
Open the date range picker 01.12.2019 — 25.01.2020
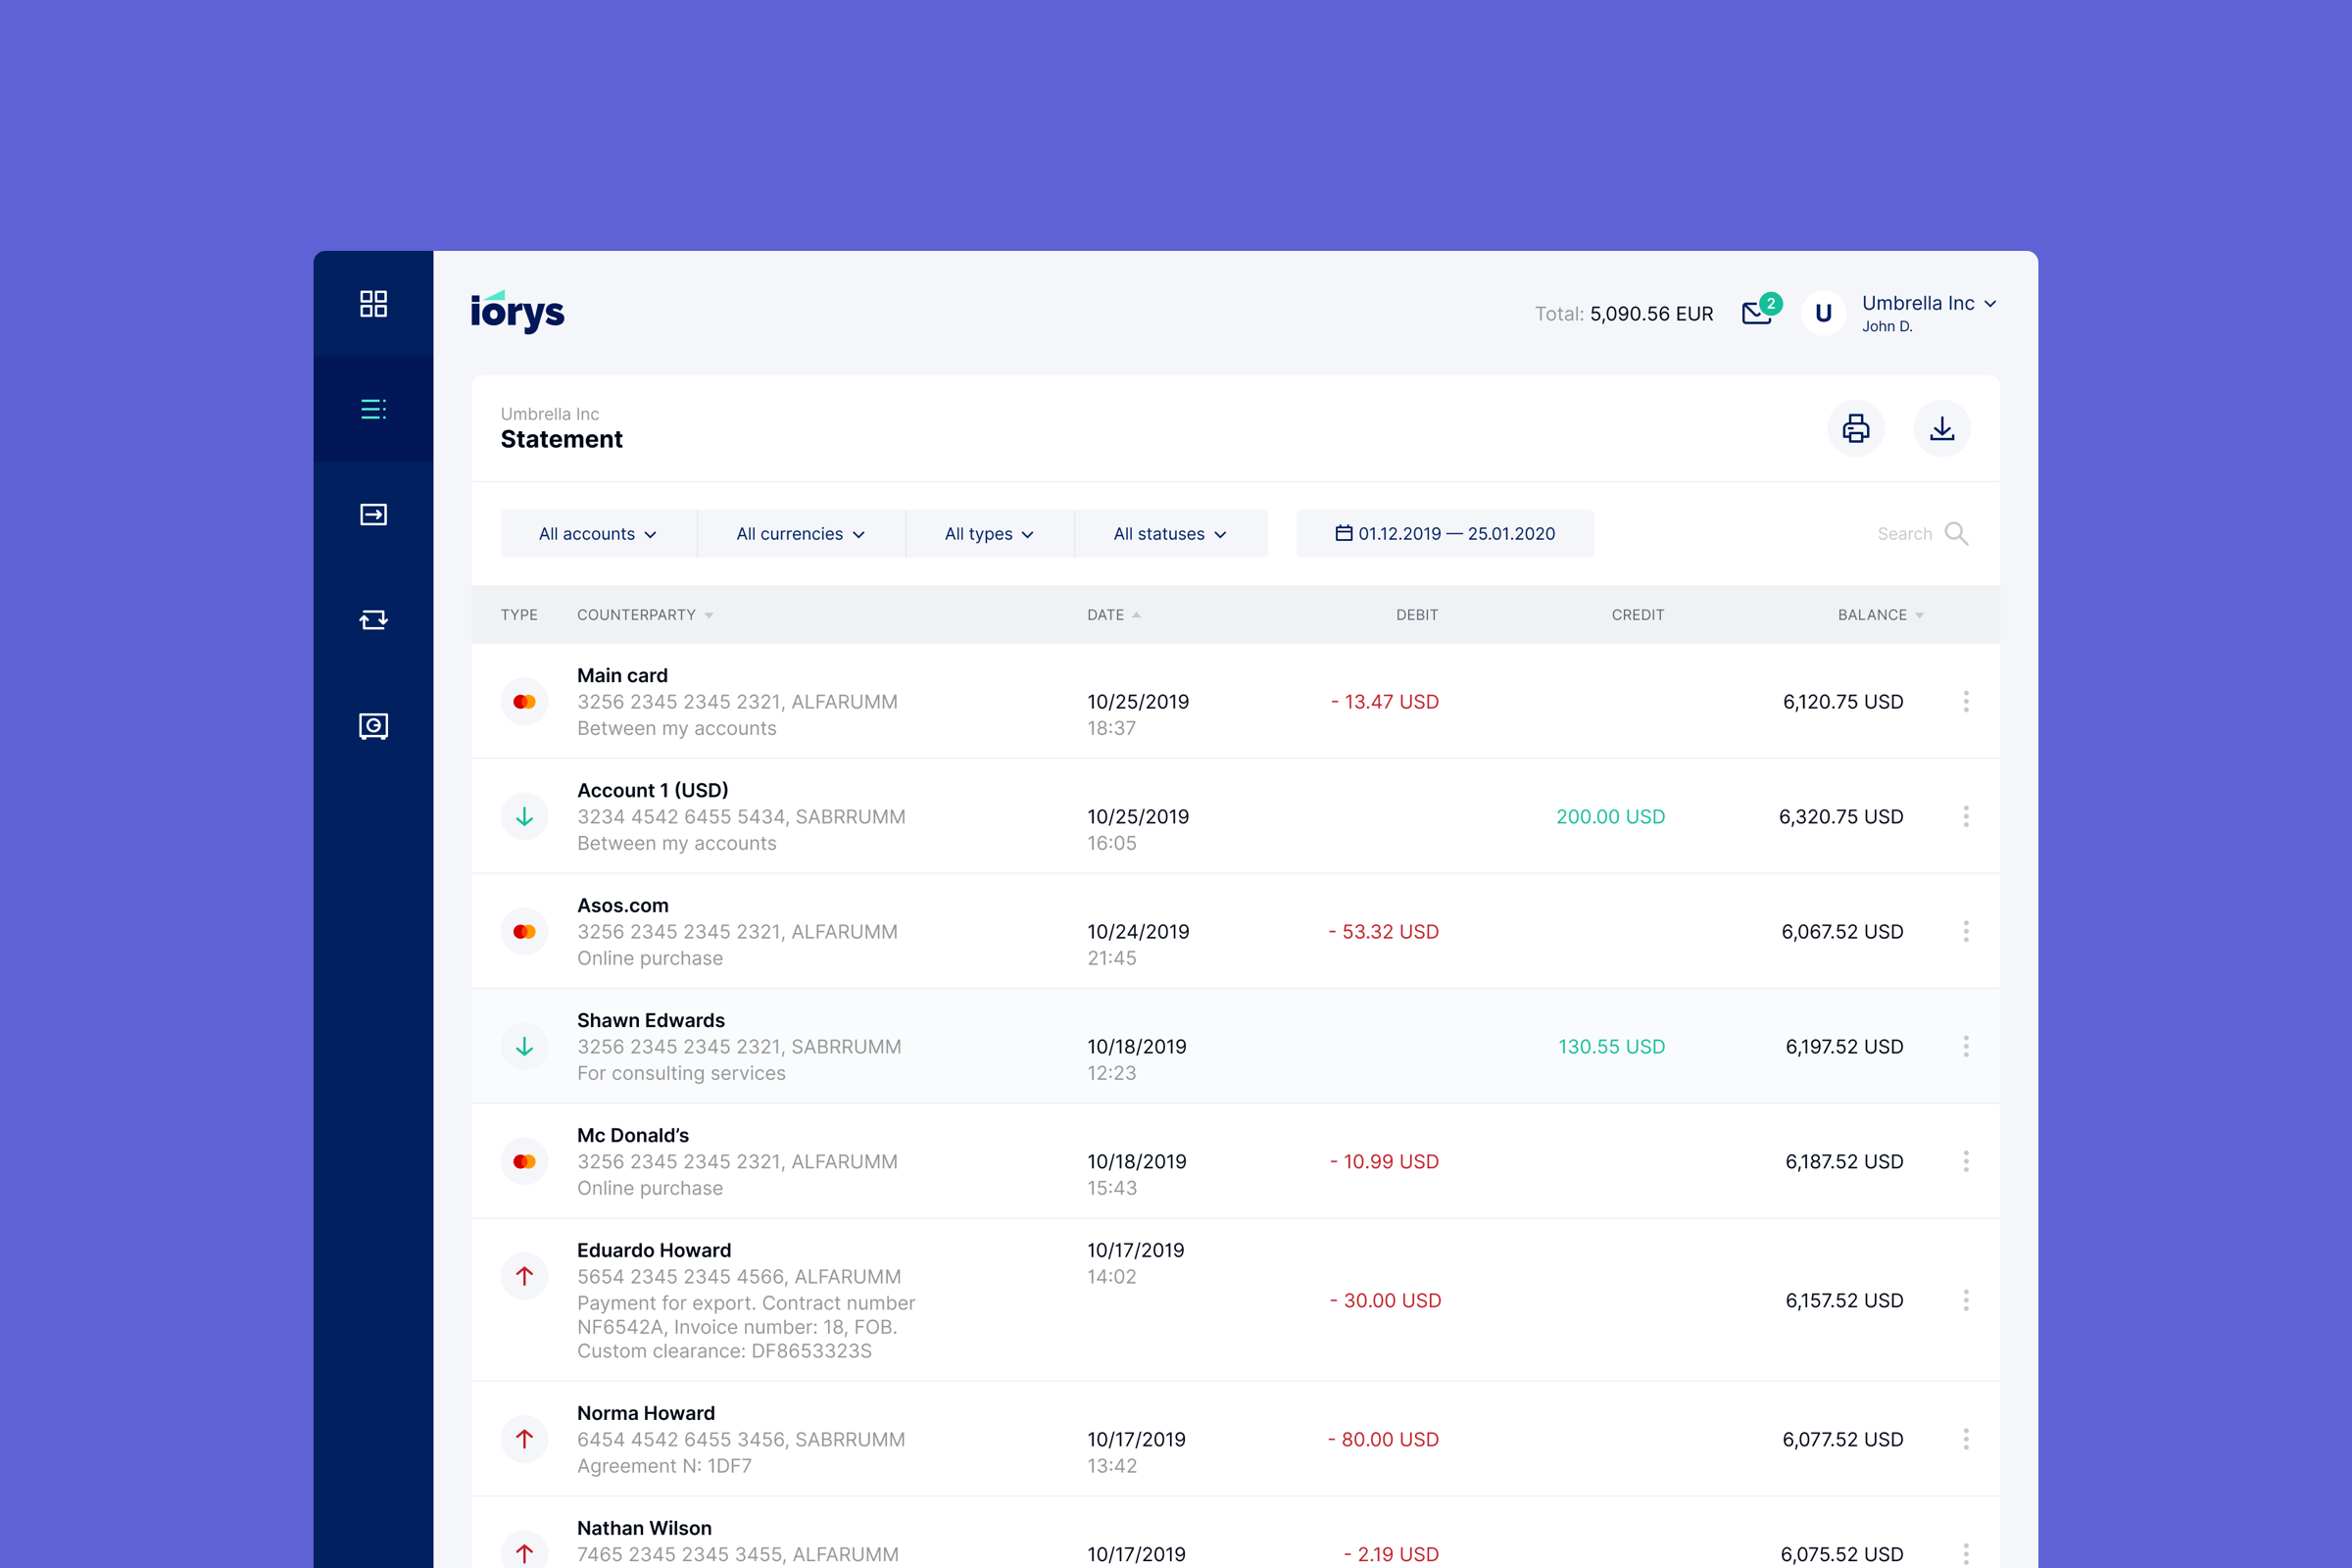point(1445,533)
